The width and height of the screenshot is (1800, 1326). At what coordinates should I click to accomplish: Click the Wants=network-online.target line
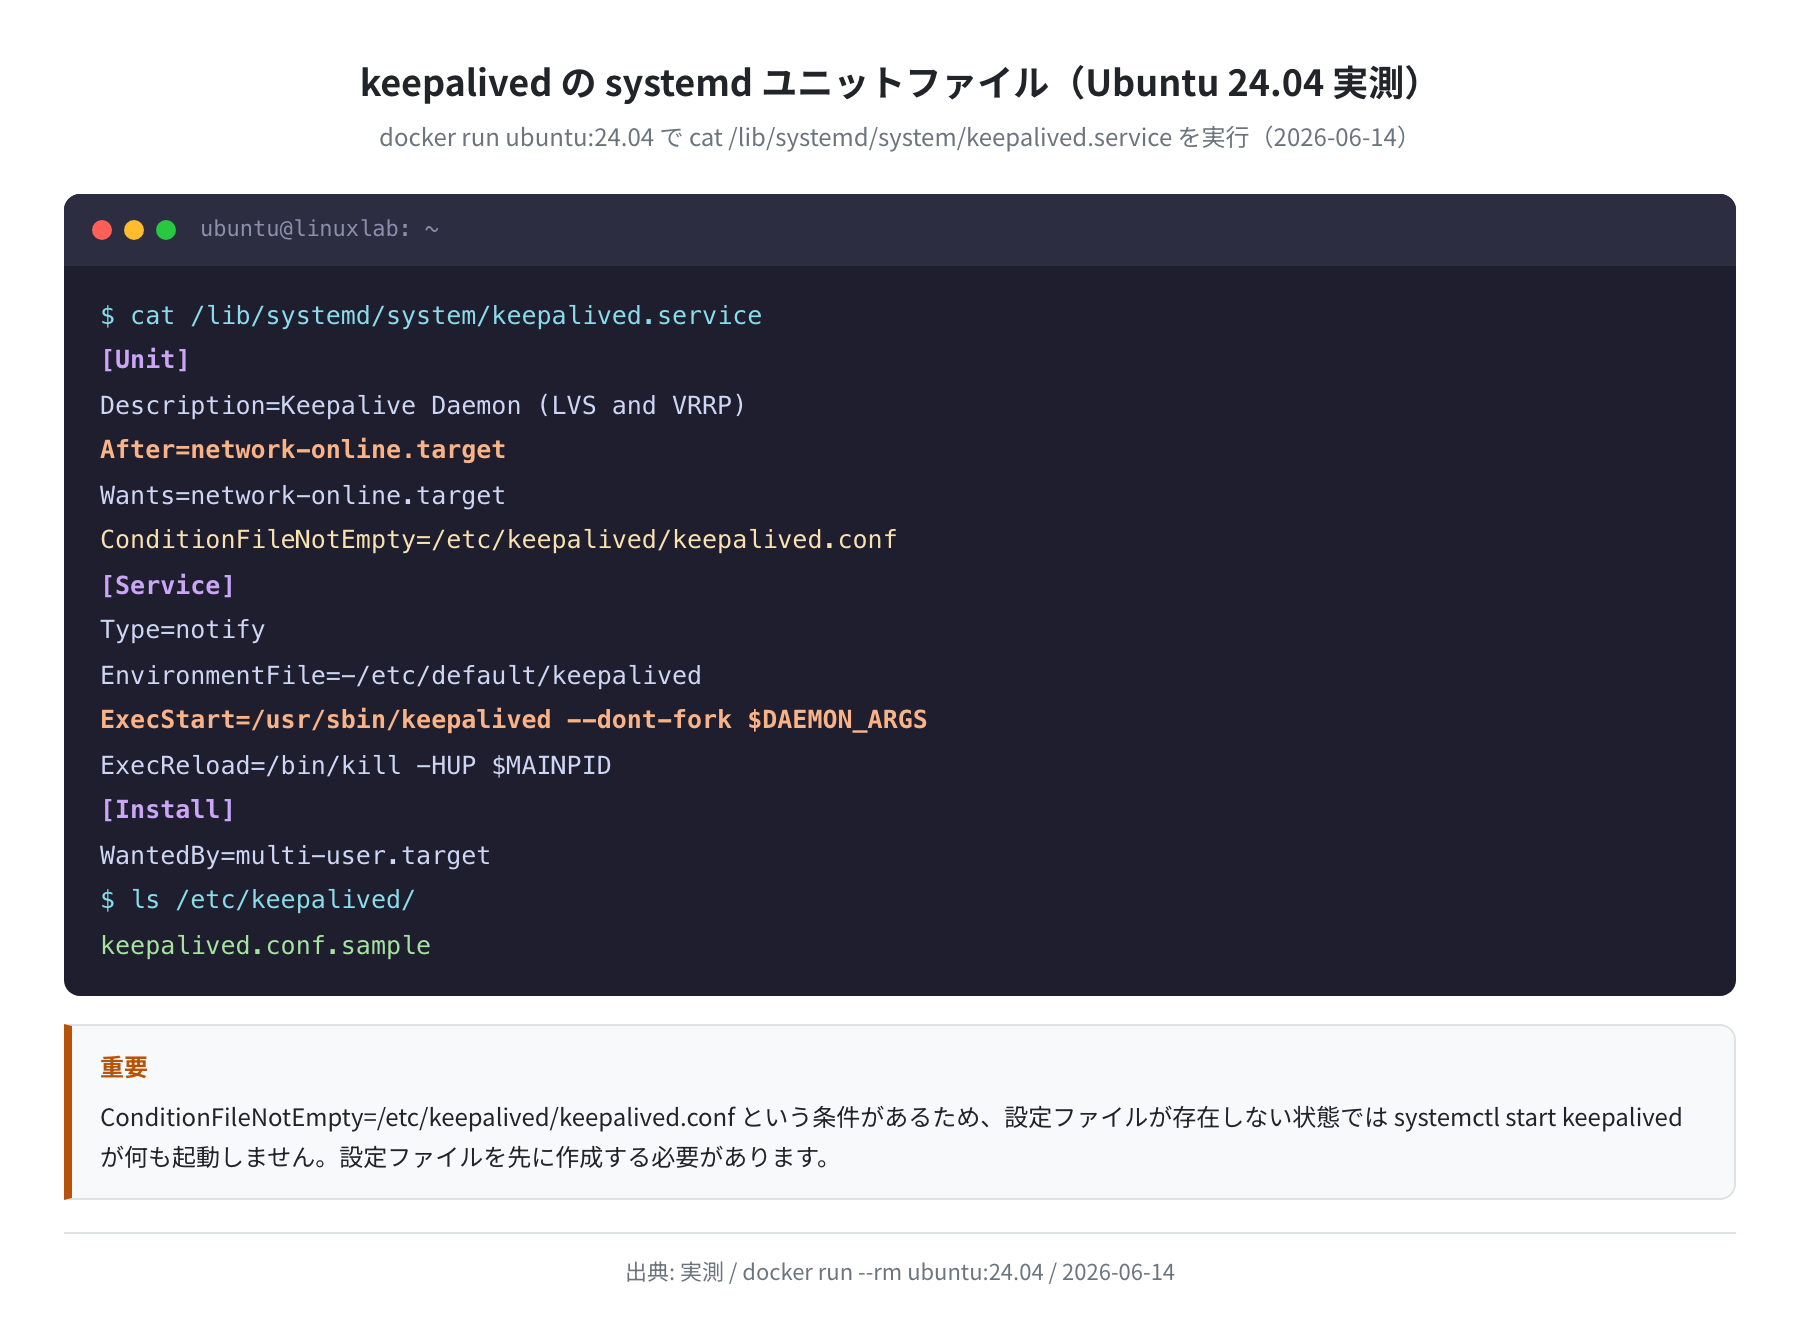pos(303,495)
